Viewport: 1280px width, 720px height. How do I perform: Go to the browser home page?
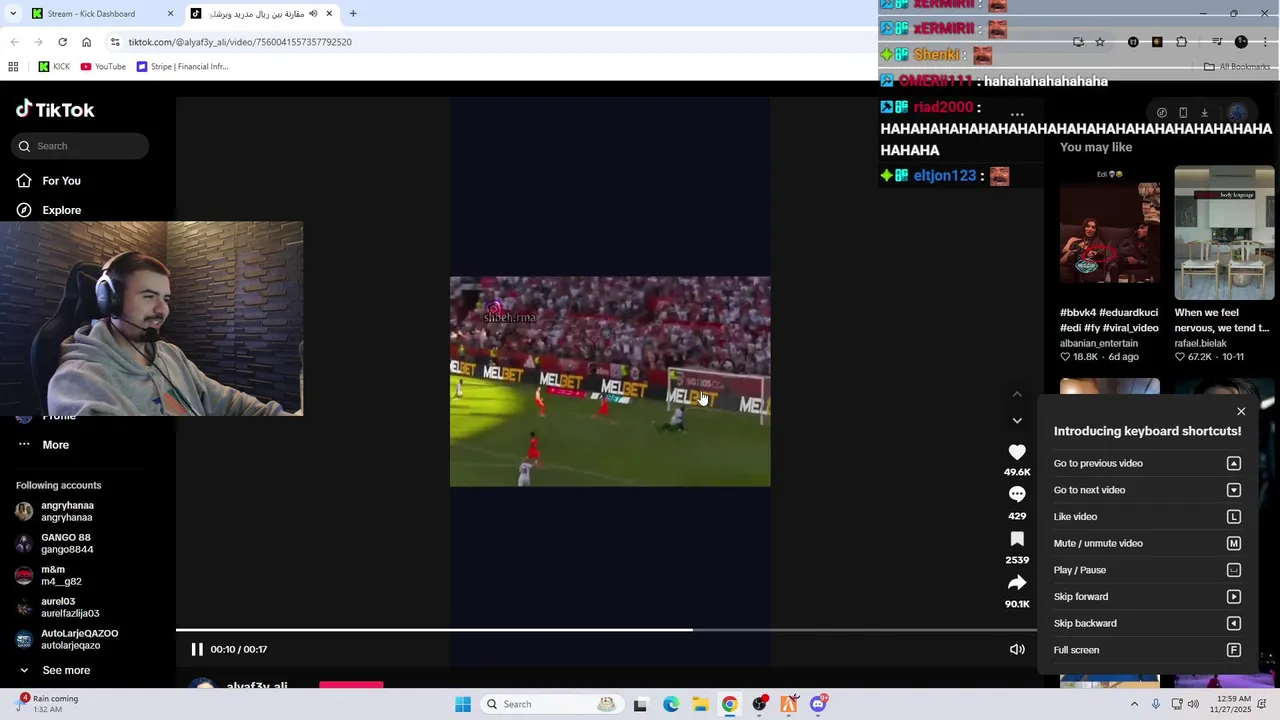[x=86, y=42]
